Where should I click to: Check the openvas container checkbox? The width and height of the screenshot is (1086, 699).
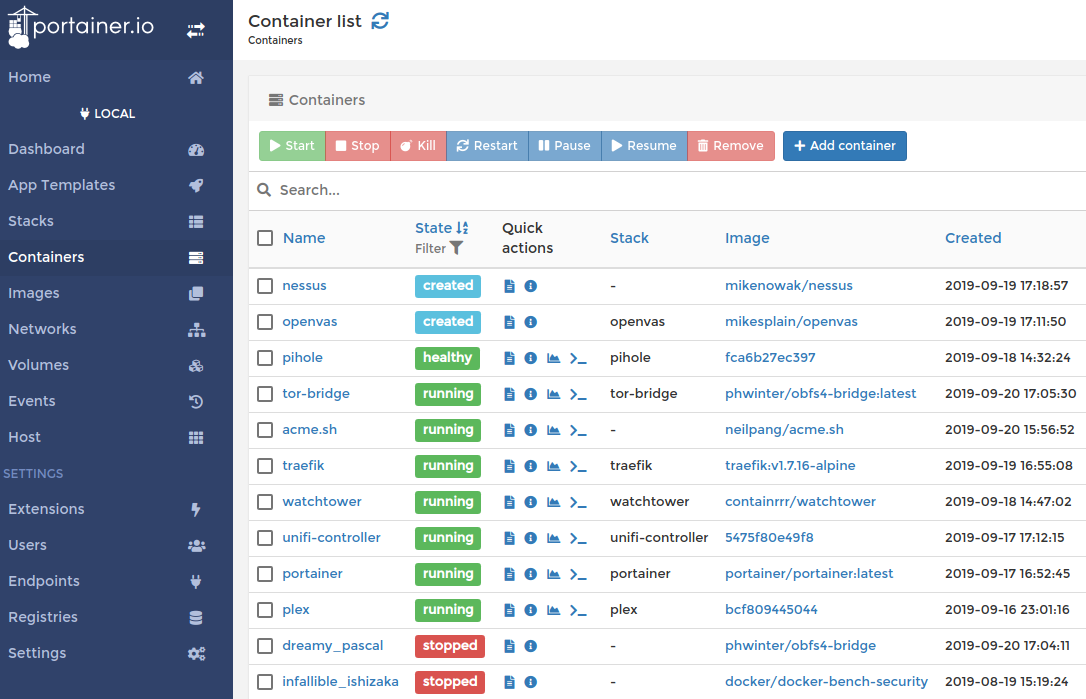[x=265, y=322]
